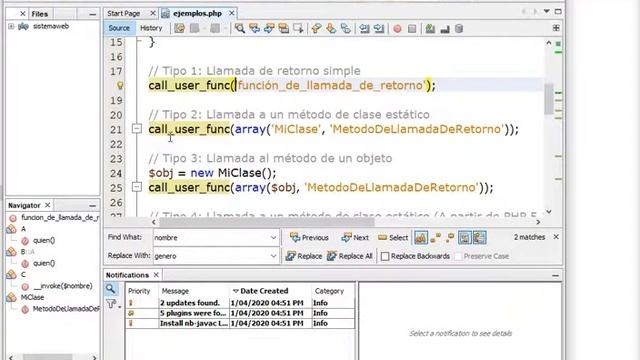Click the Find Selection magnifier icon
This screenshot has width=640, height=360.
240,28
